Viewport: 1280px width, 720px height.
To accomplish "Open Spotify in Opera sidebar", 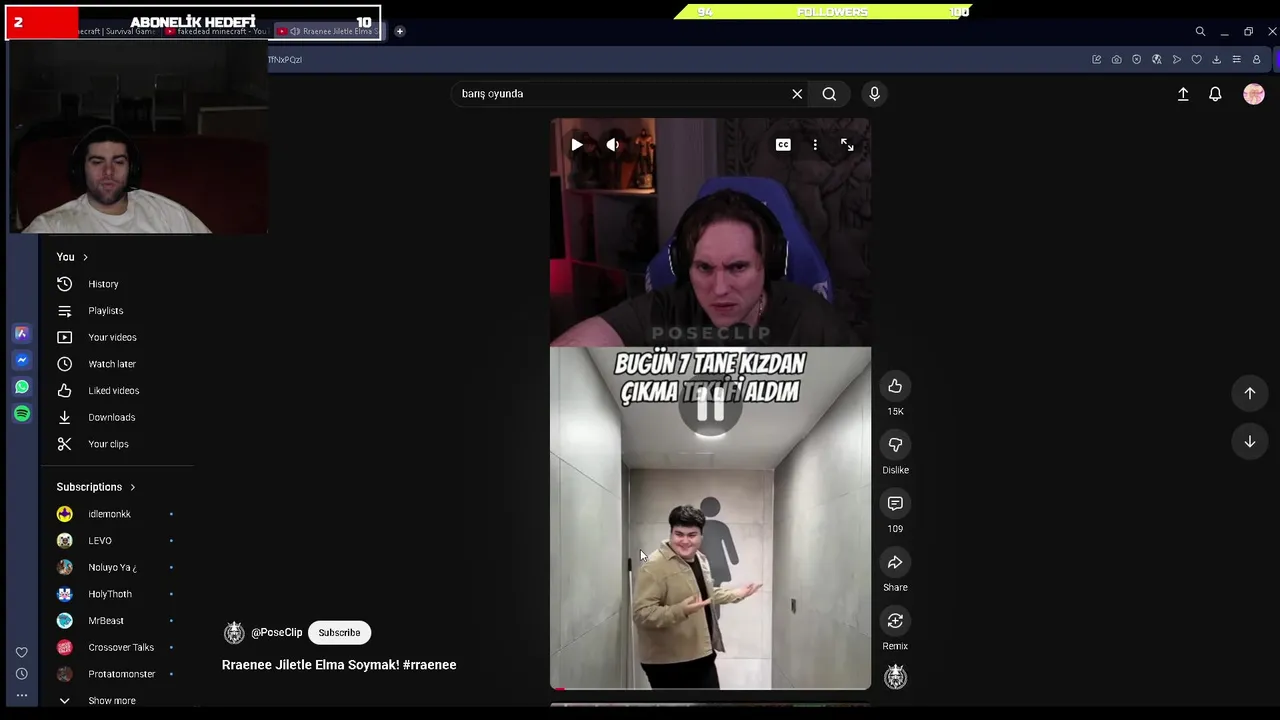I will click(22, 414).
